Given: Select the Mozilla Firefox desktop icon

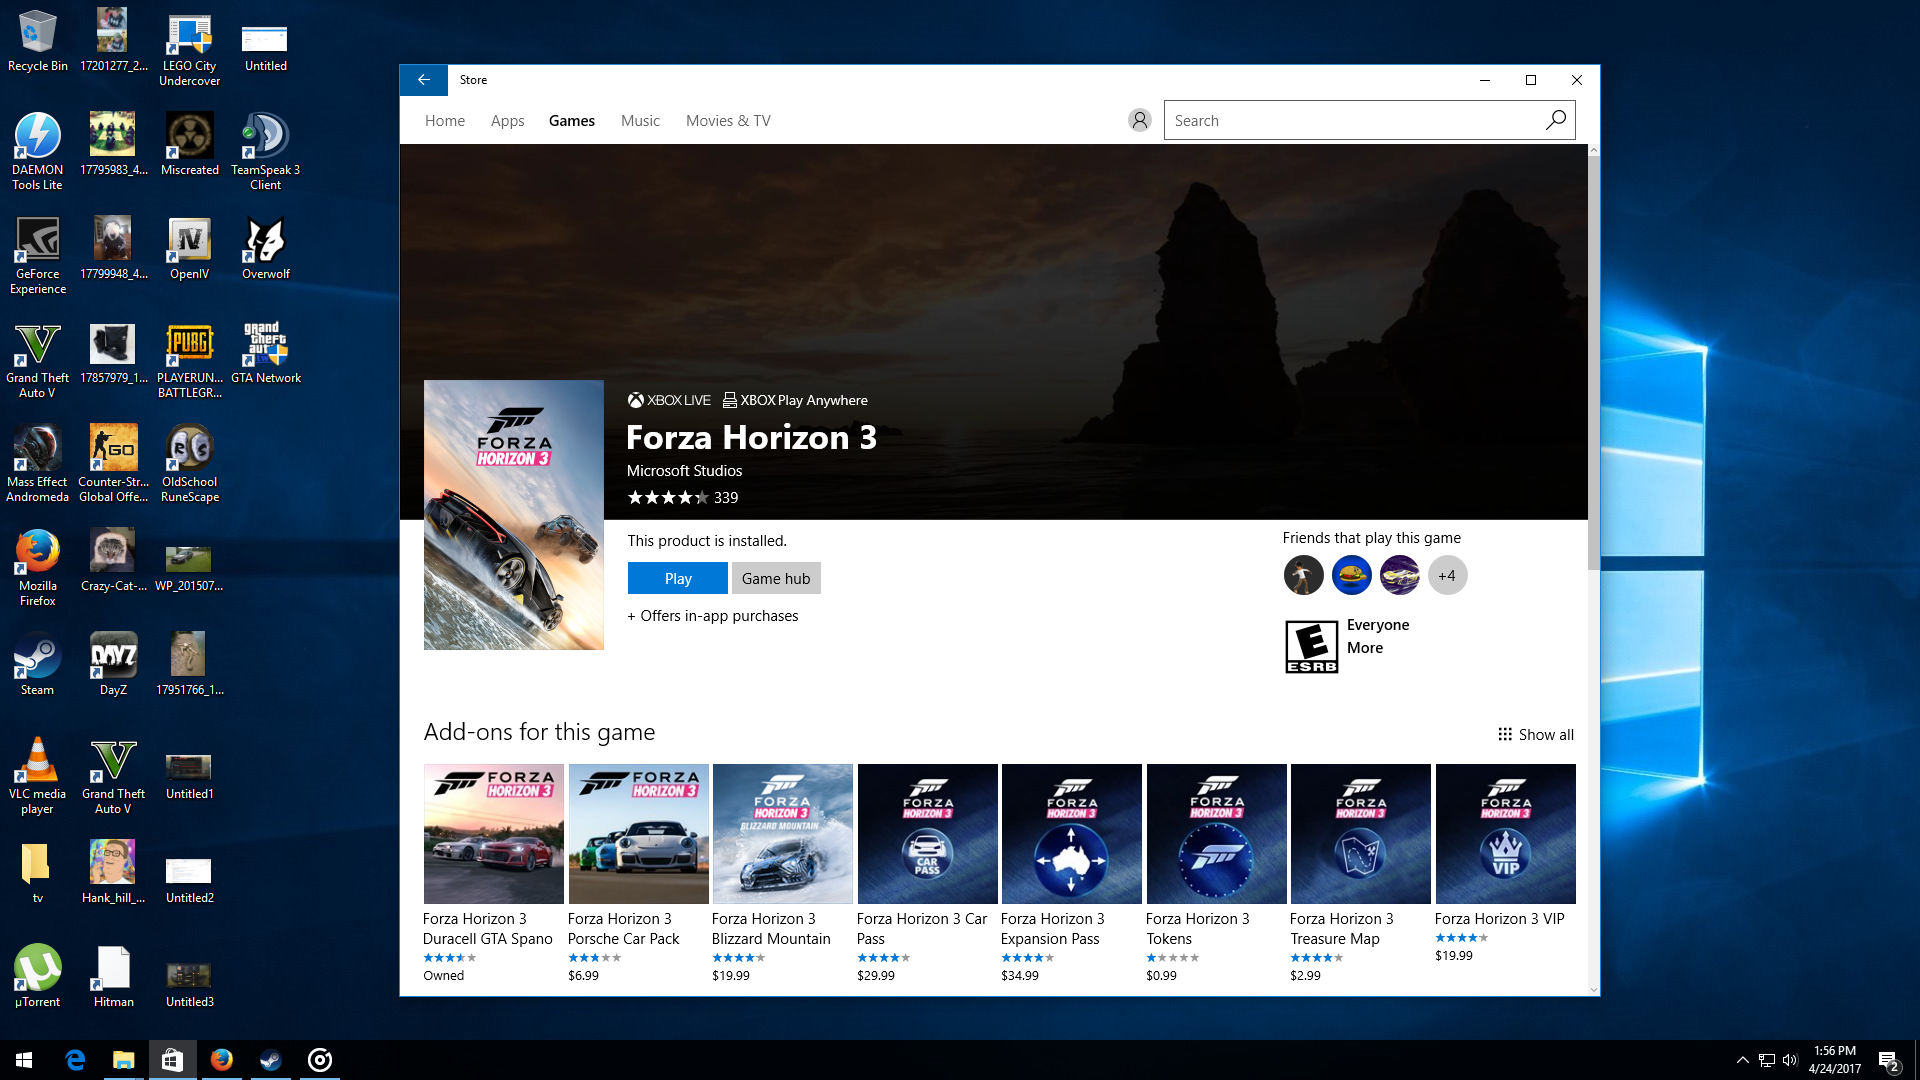Looking at the screenshot, I should (x=38, y=567).
